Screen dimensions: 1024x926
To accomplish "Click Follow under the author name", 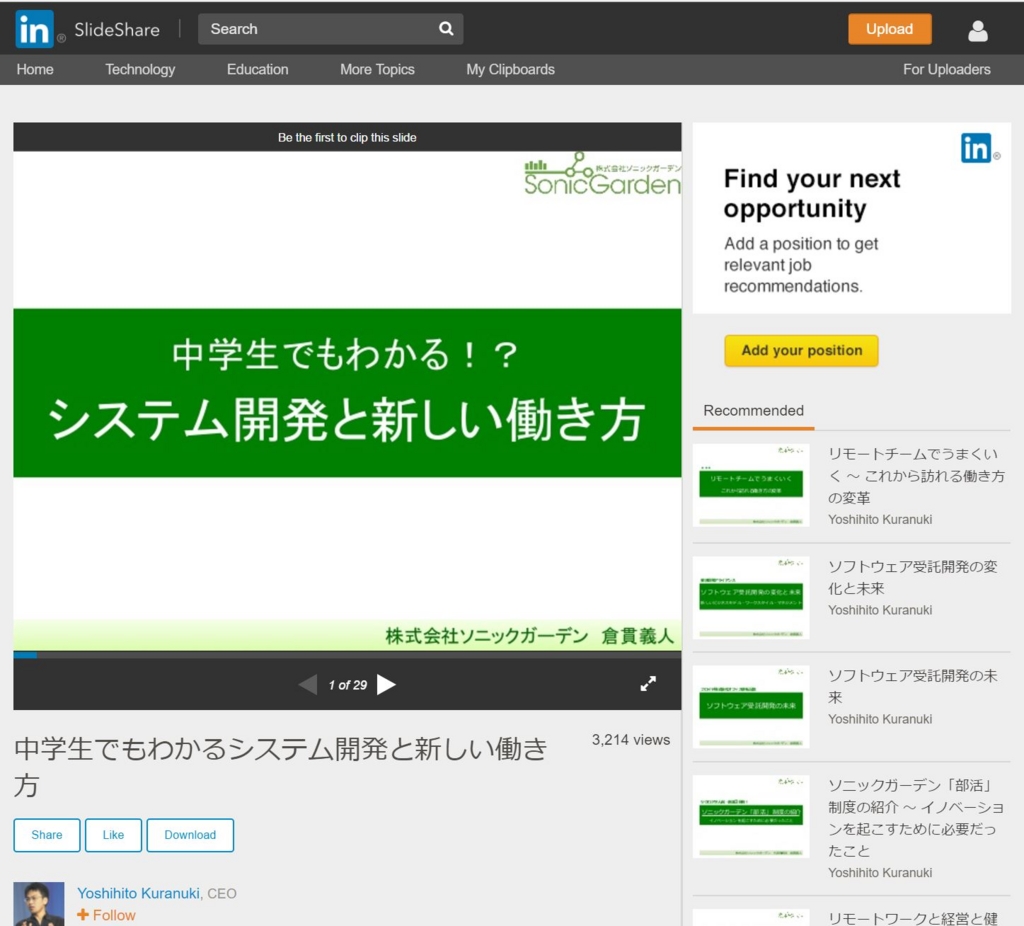I will pos(106,915).
